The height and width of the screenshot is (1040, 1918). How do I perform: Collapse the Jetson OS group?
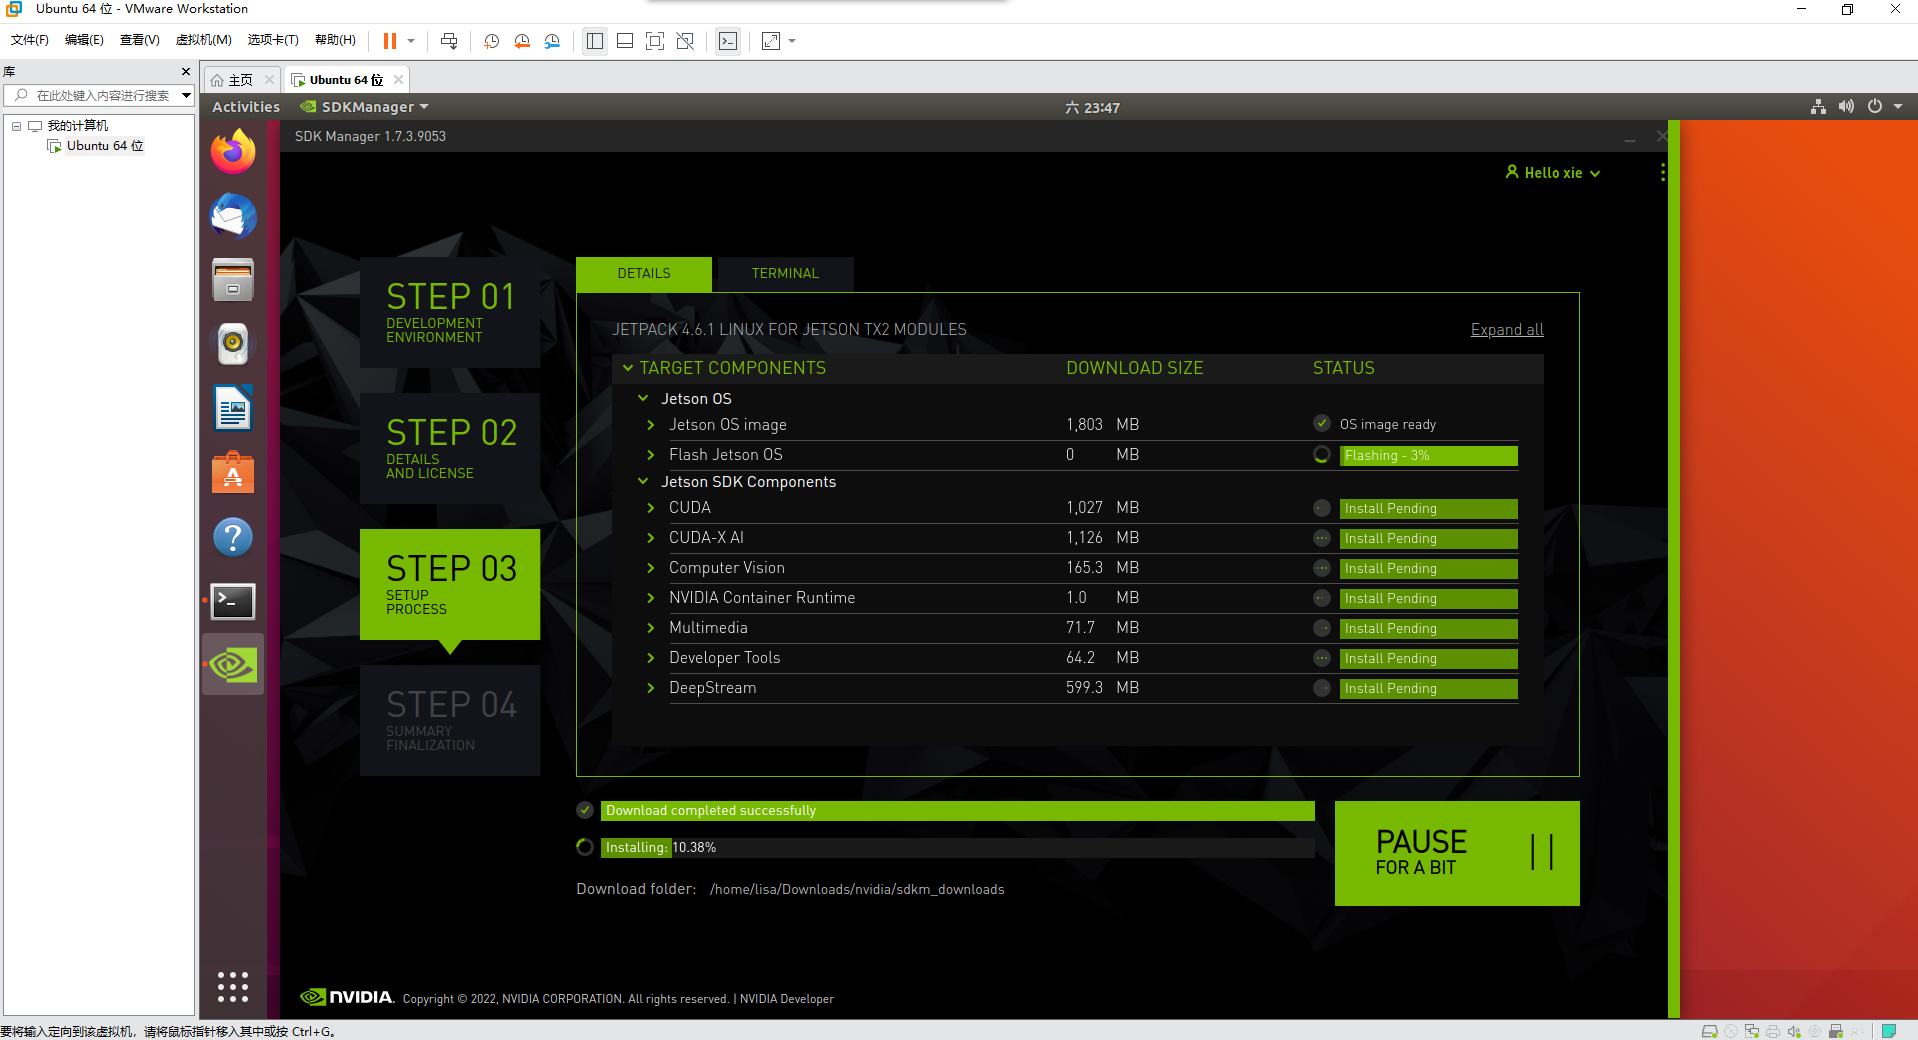(643, 398)
